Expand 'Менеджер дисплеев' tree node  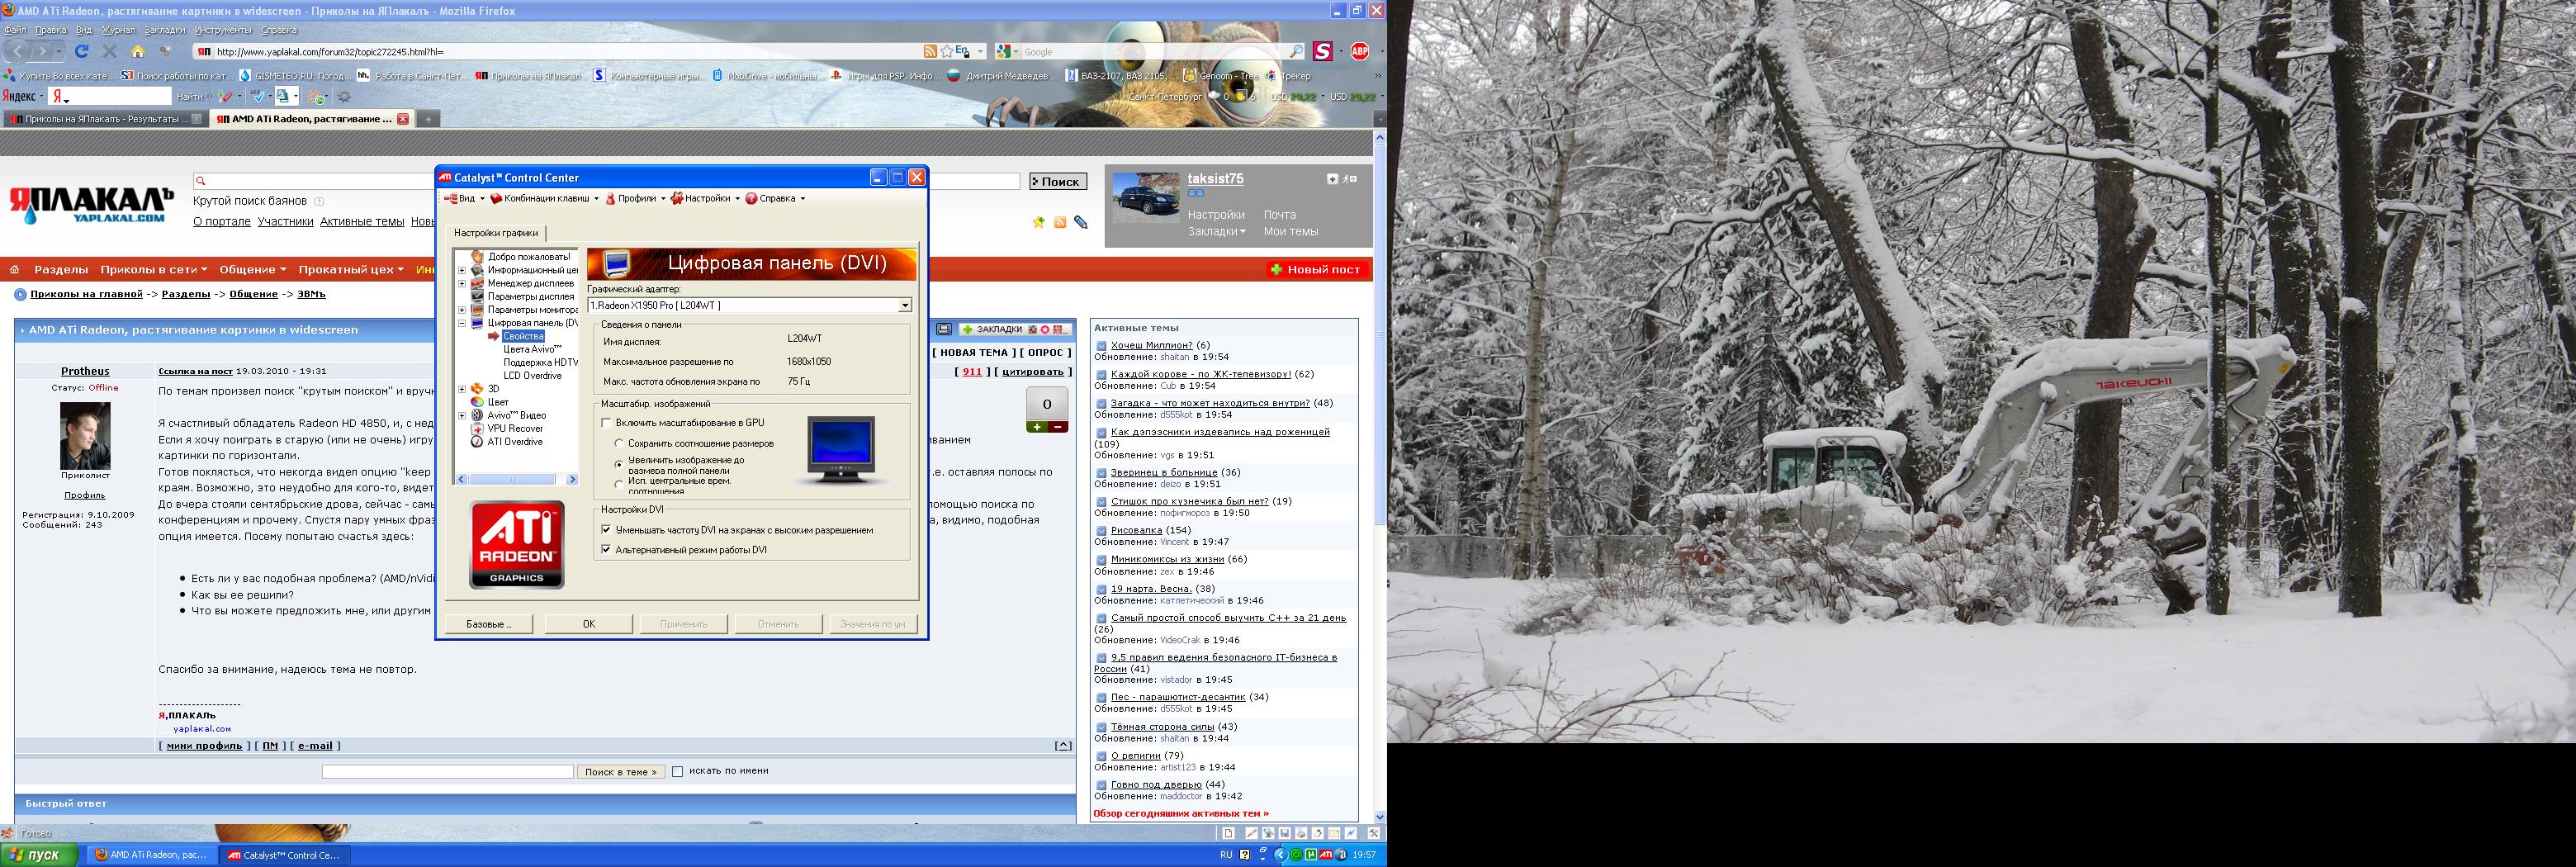[x=462, y=283]
